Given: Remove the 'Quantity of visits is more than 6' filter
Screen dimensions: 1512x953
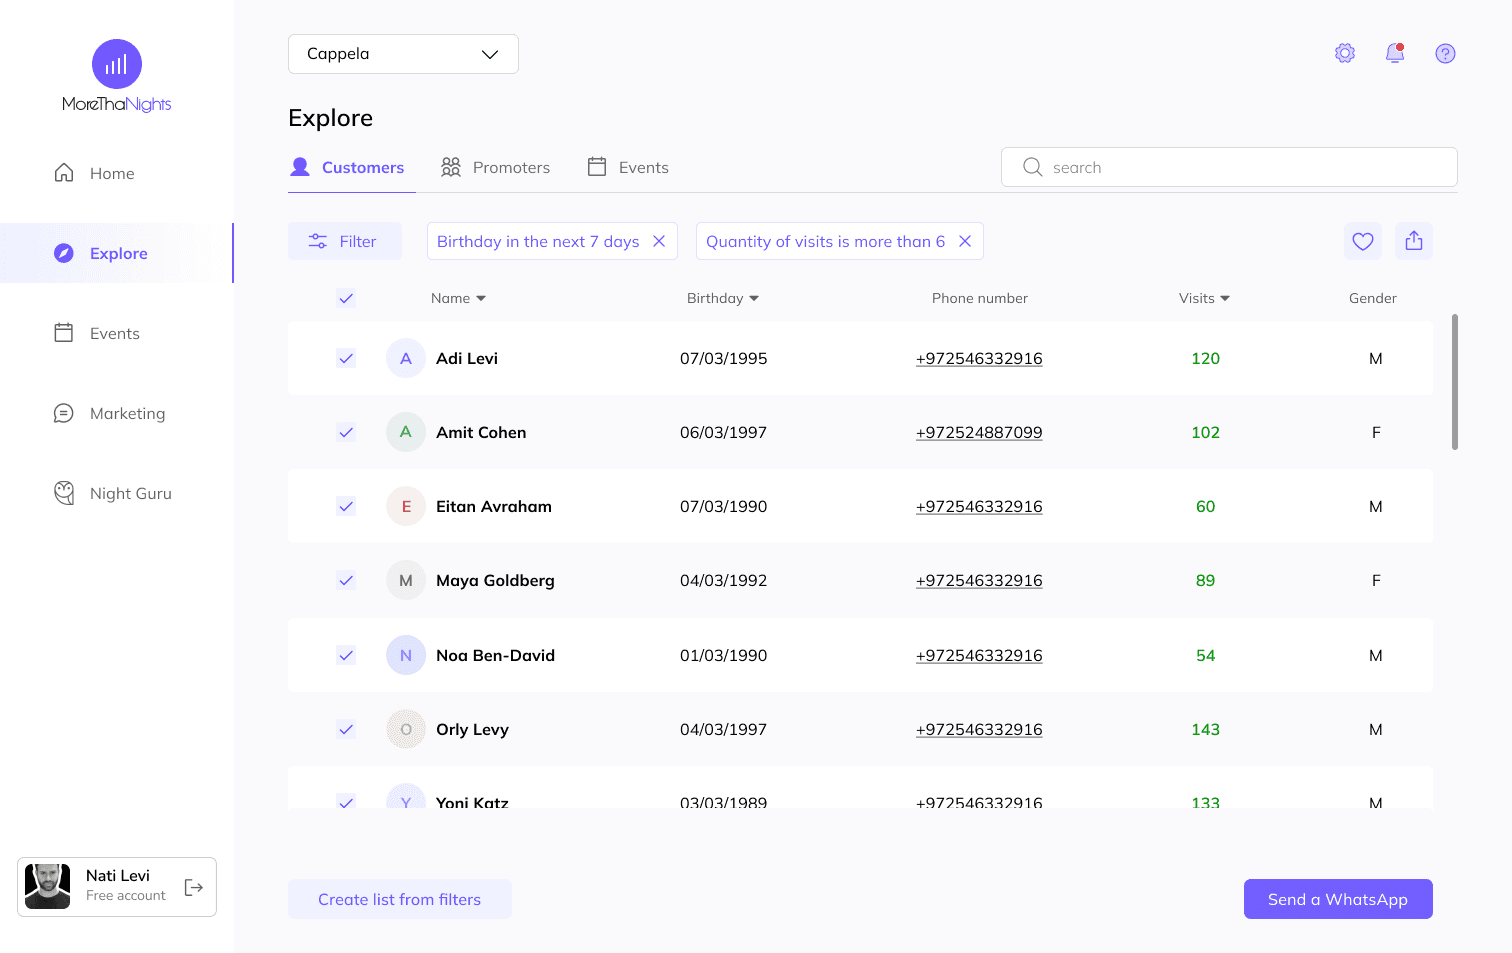Looking at the screenshot, I should [x=965, y=241].
